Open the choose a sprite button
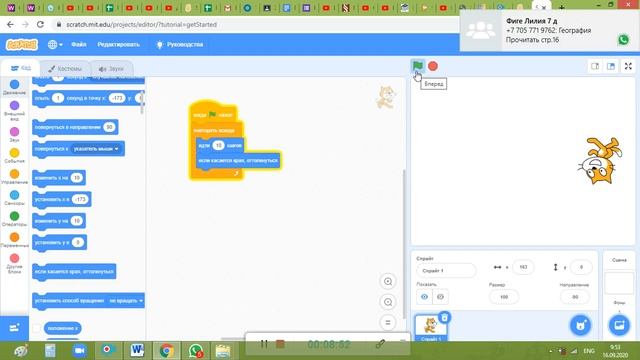Image resolution: width=640 pixels, height=360 pixels. coord(580,325)
